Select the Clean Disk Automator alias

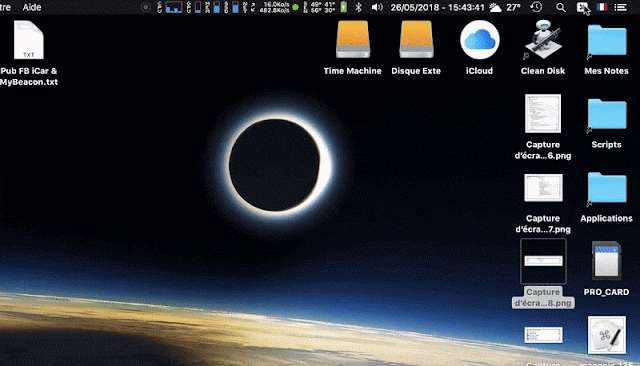coord(543,40)
